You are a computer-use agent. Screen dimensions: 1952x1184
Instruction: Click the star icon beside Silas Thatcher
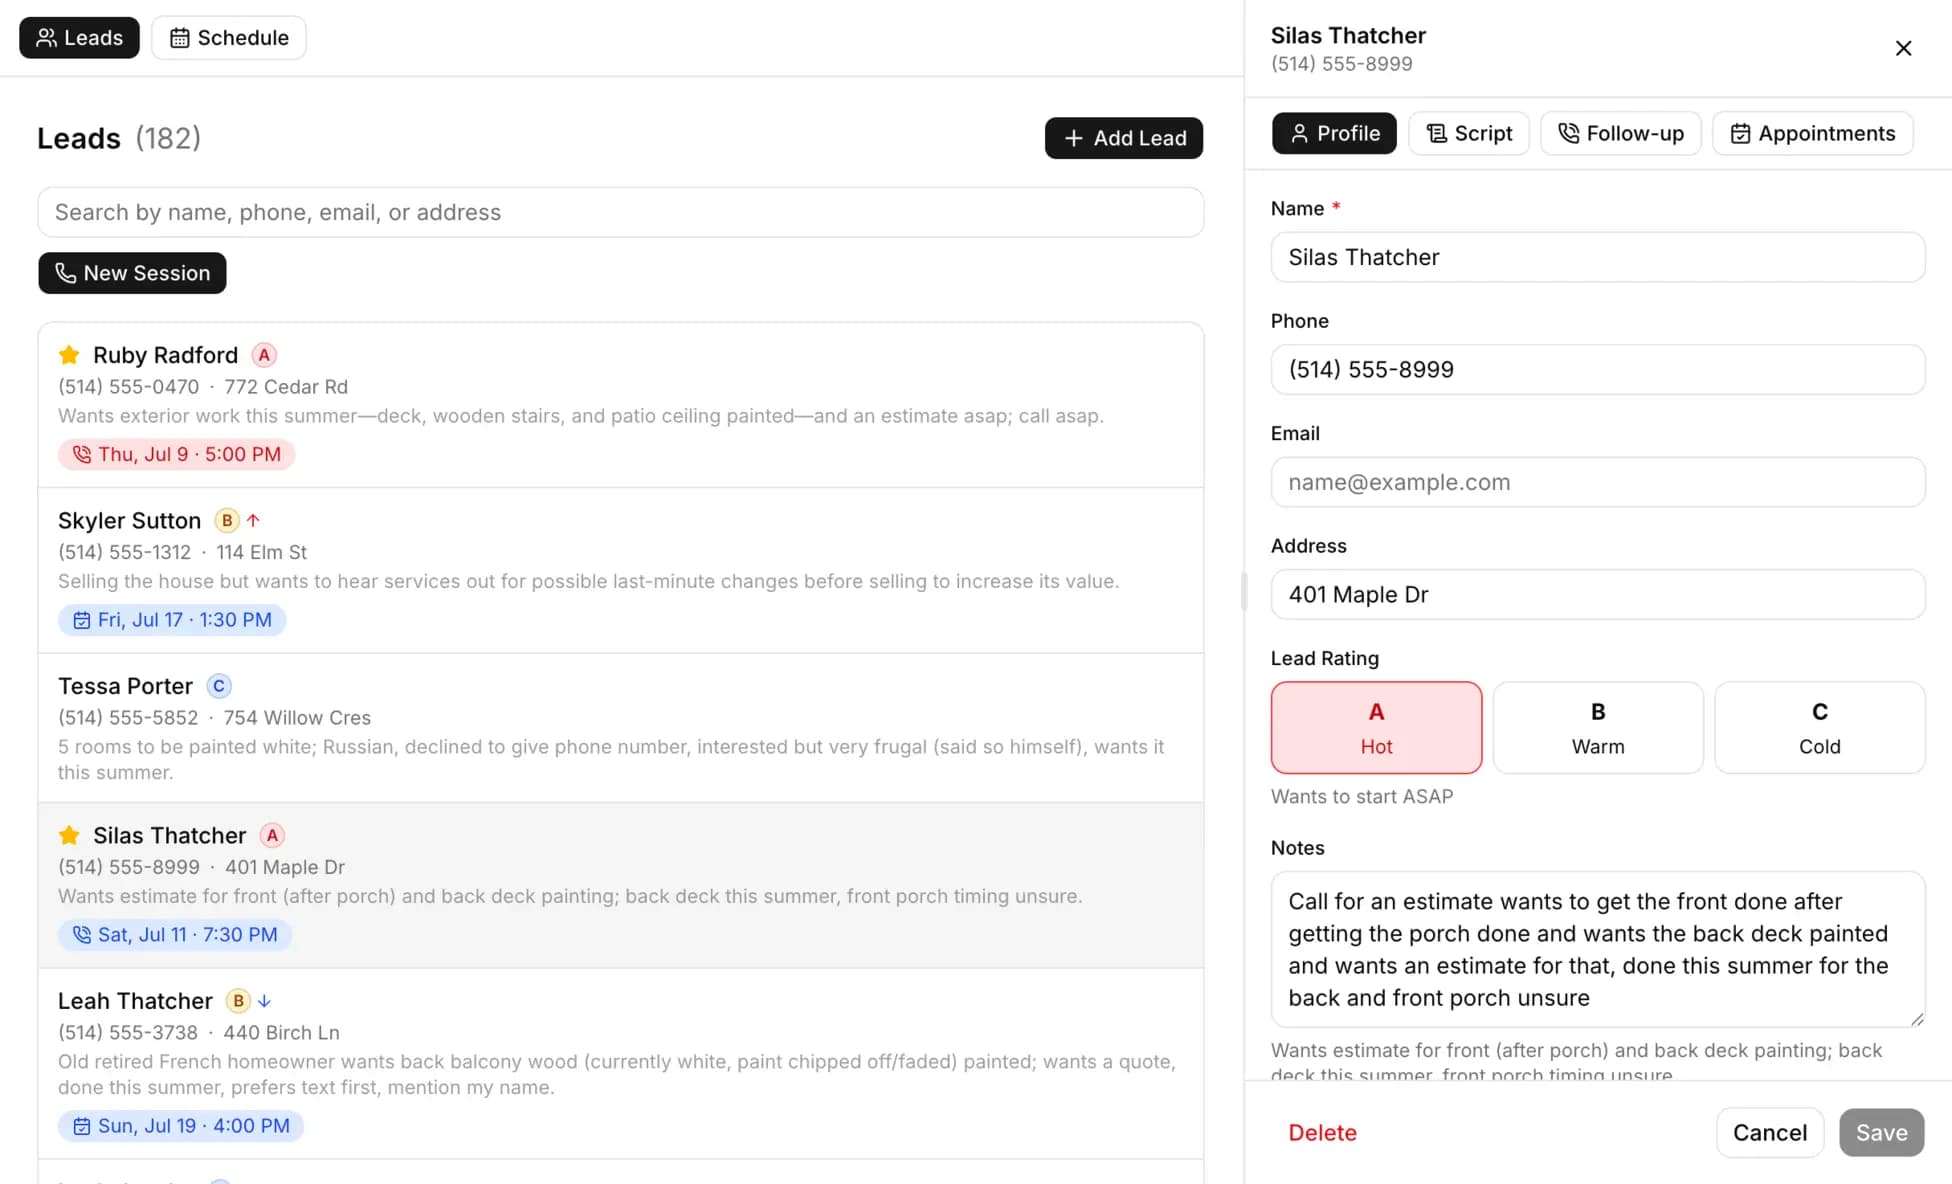[x=69, y=835]
